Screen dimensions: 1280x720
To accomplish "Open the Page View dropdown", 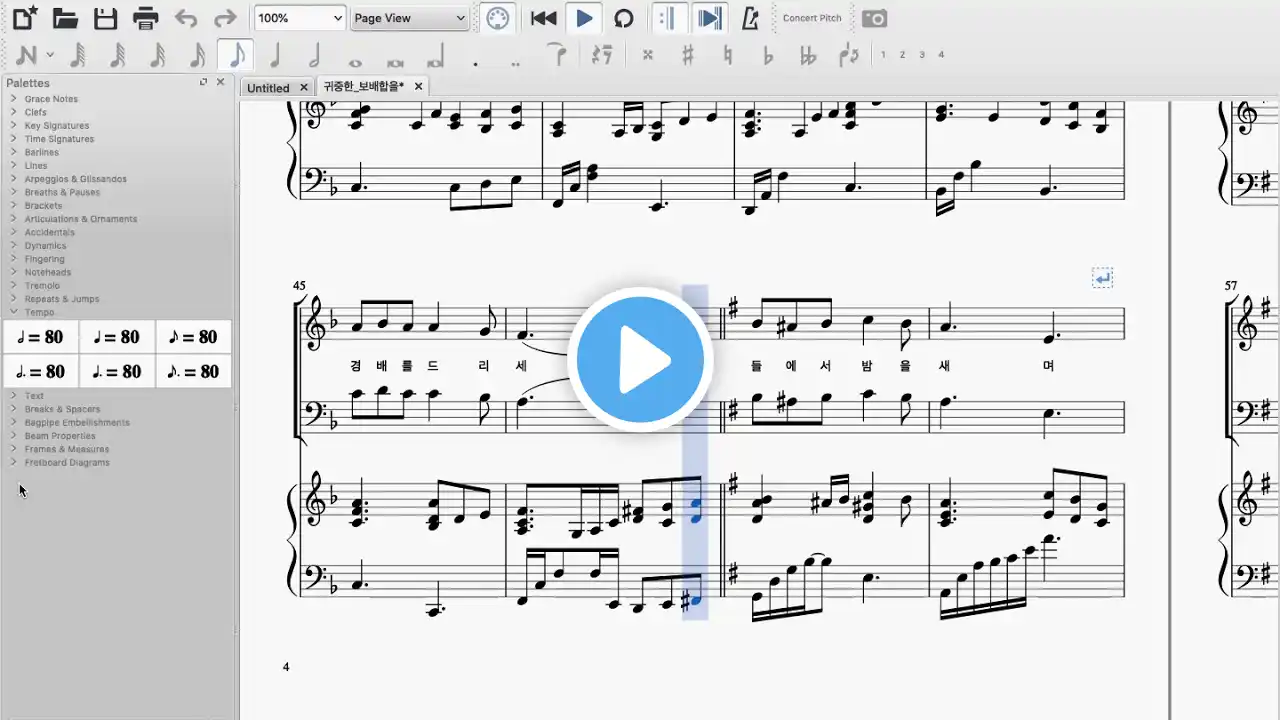I will pyautogui.click(x=410, y=18).
